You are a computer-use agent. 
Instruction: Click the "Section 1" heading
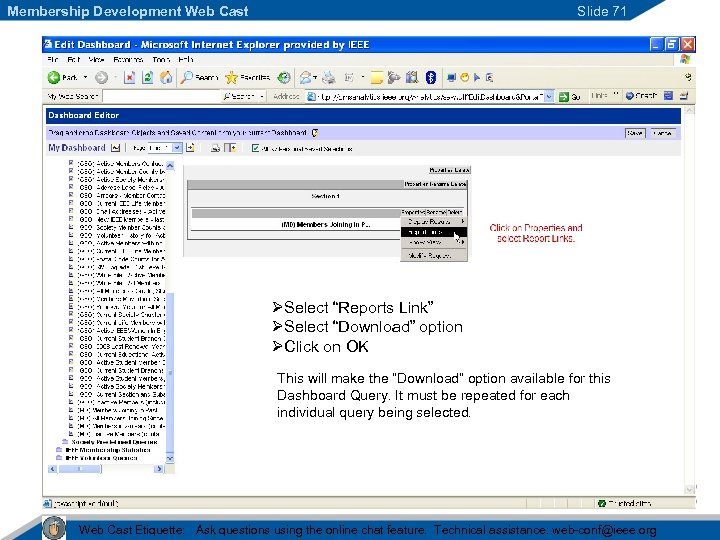[x=326, y=196]
